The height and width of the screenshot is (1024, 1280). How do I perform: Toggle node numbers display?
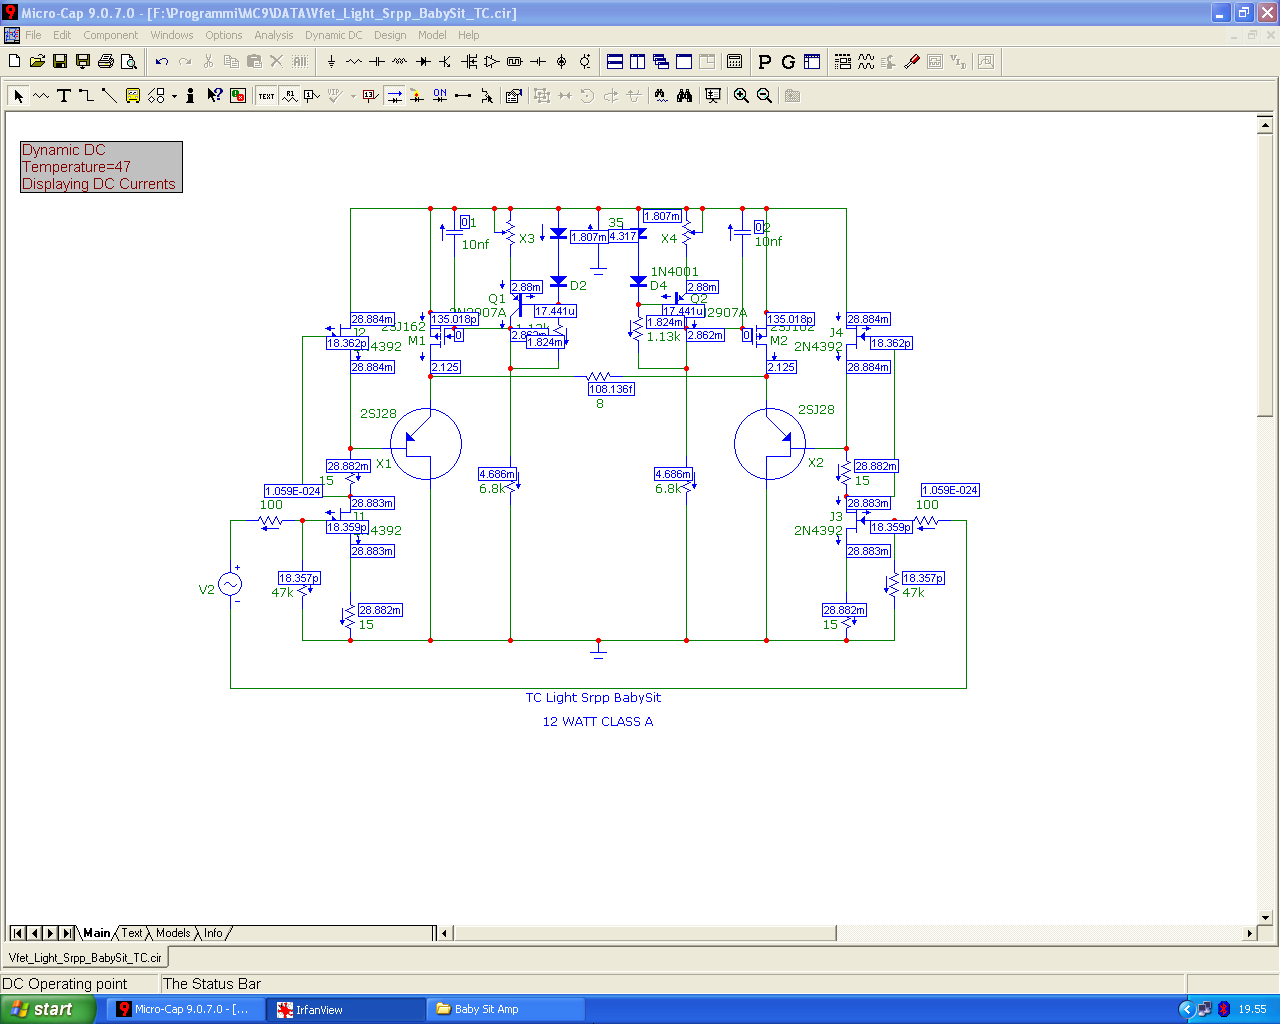(312, 96)
